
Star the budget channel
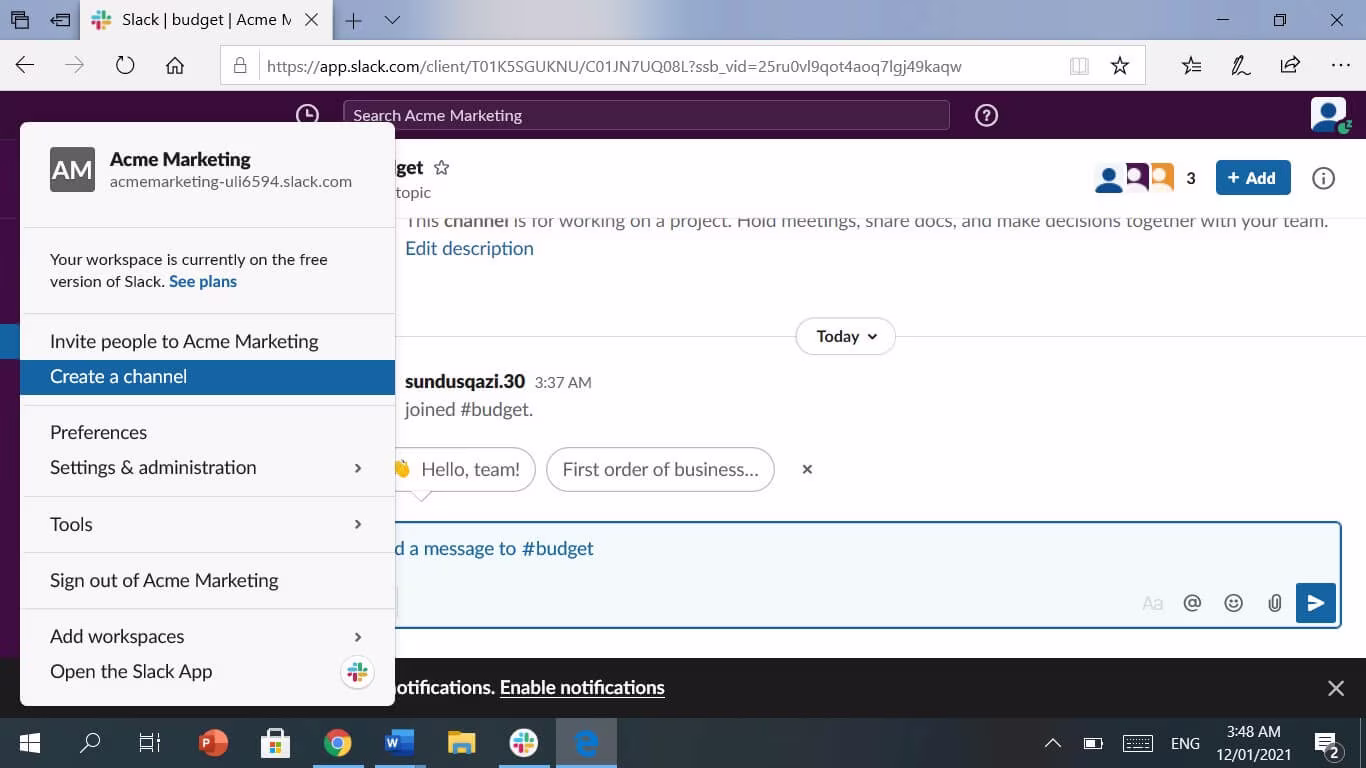tap(441, 168)
